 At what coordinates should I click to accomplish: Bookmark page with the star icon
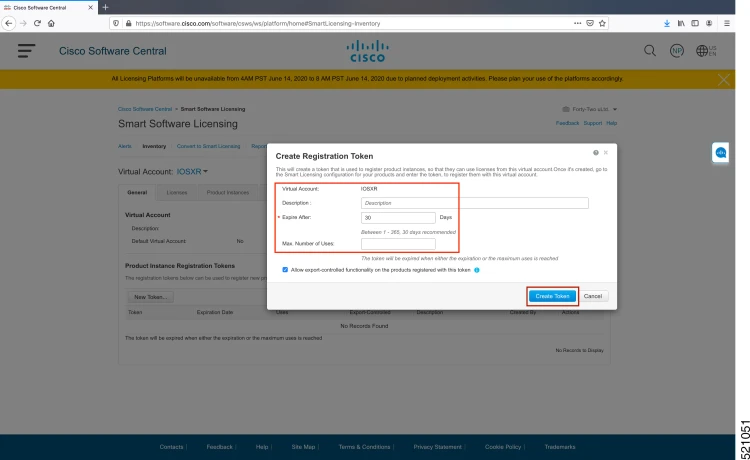point(602,23)
